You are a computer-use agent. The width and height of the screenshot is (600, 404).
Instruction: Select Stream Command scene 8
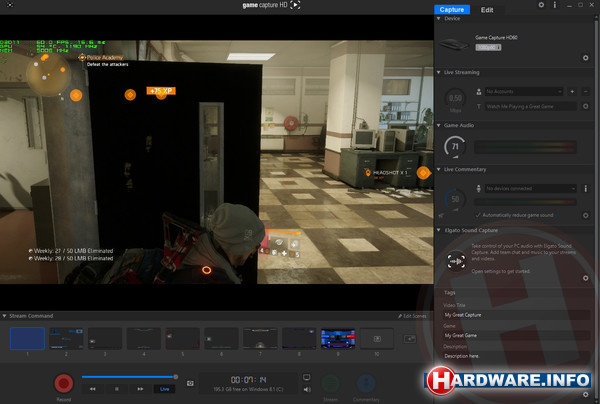pyautogui.click(x=299, y=339)
